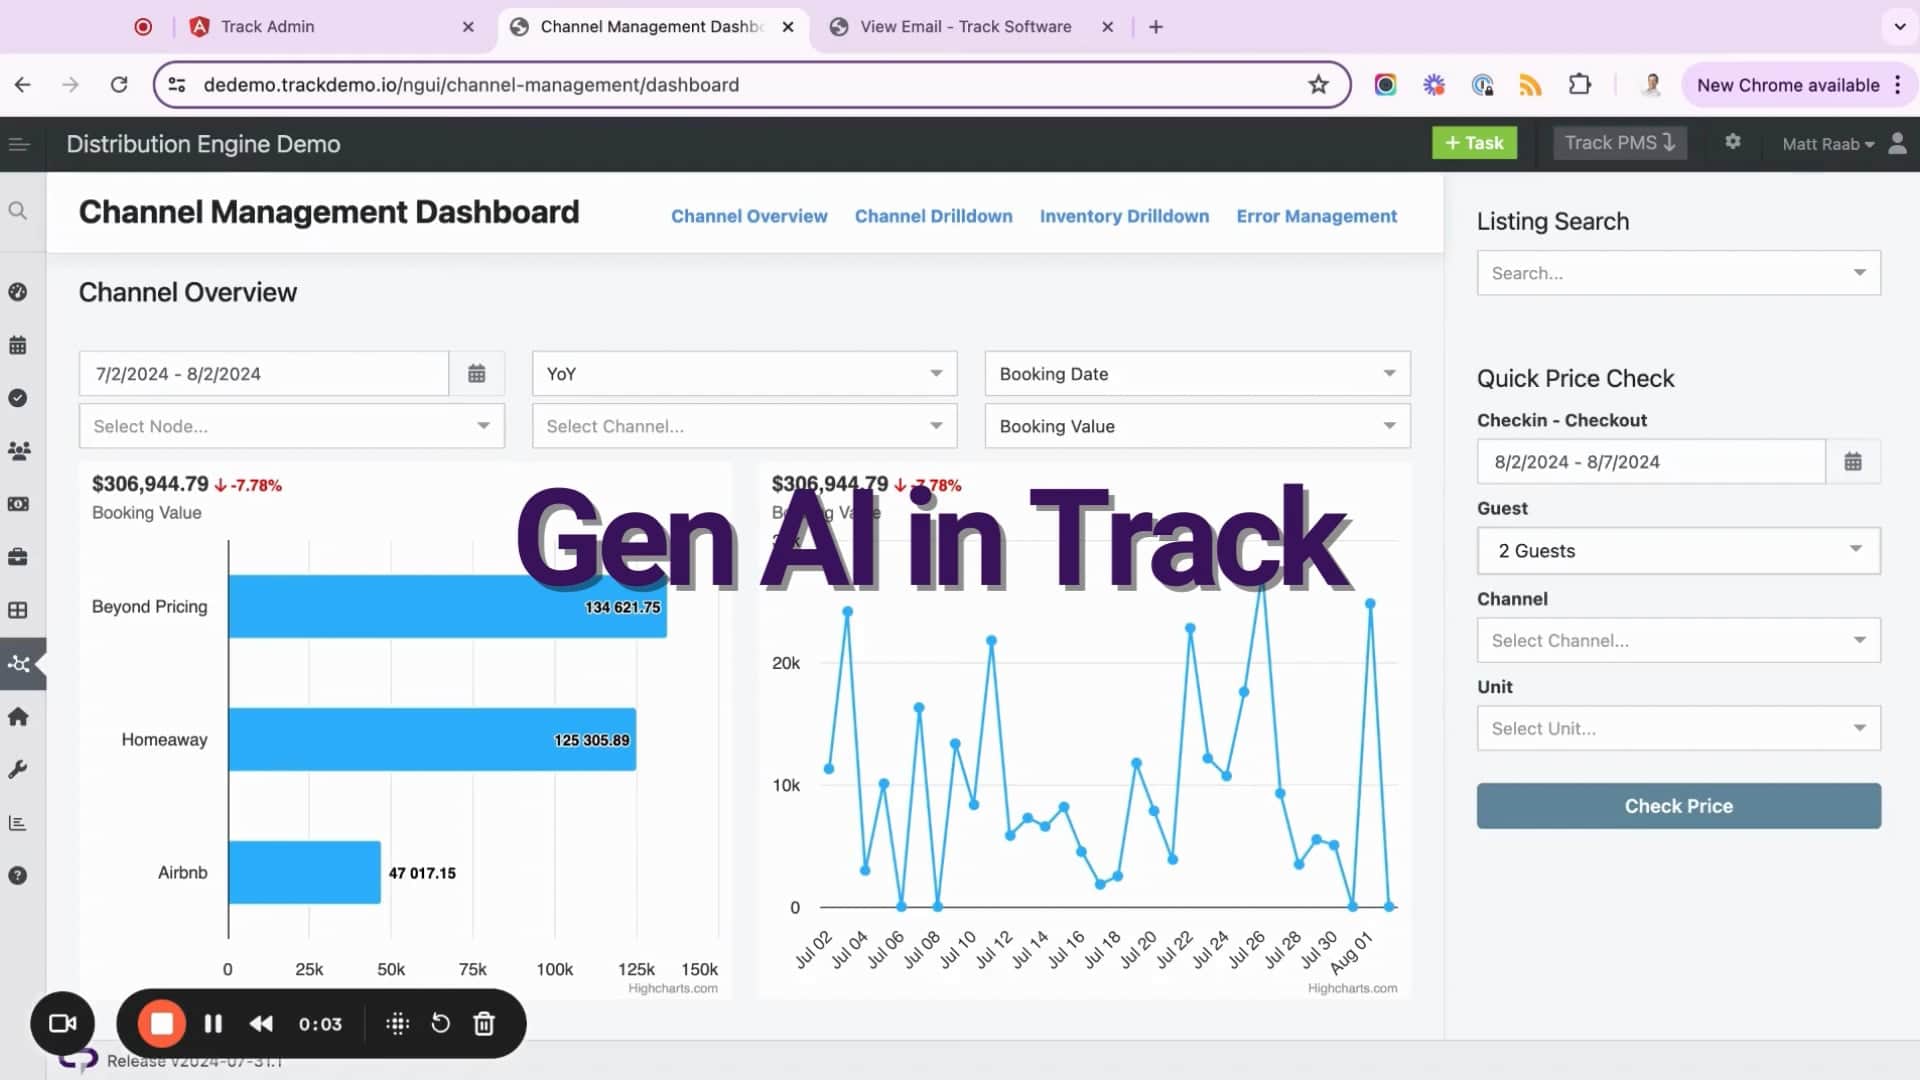1920x1080 pixels.
Task: Open the home units sidebar icon
Action: (x=18, y=717)
